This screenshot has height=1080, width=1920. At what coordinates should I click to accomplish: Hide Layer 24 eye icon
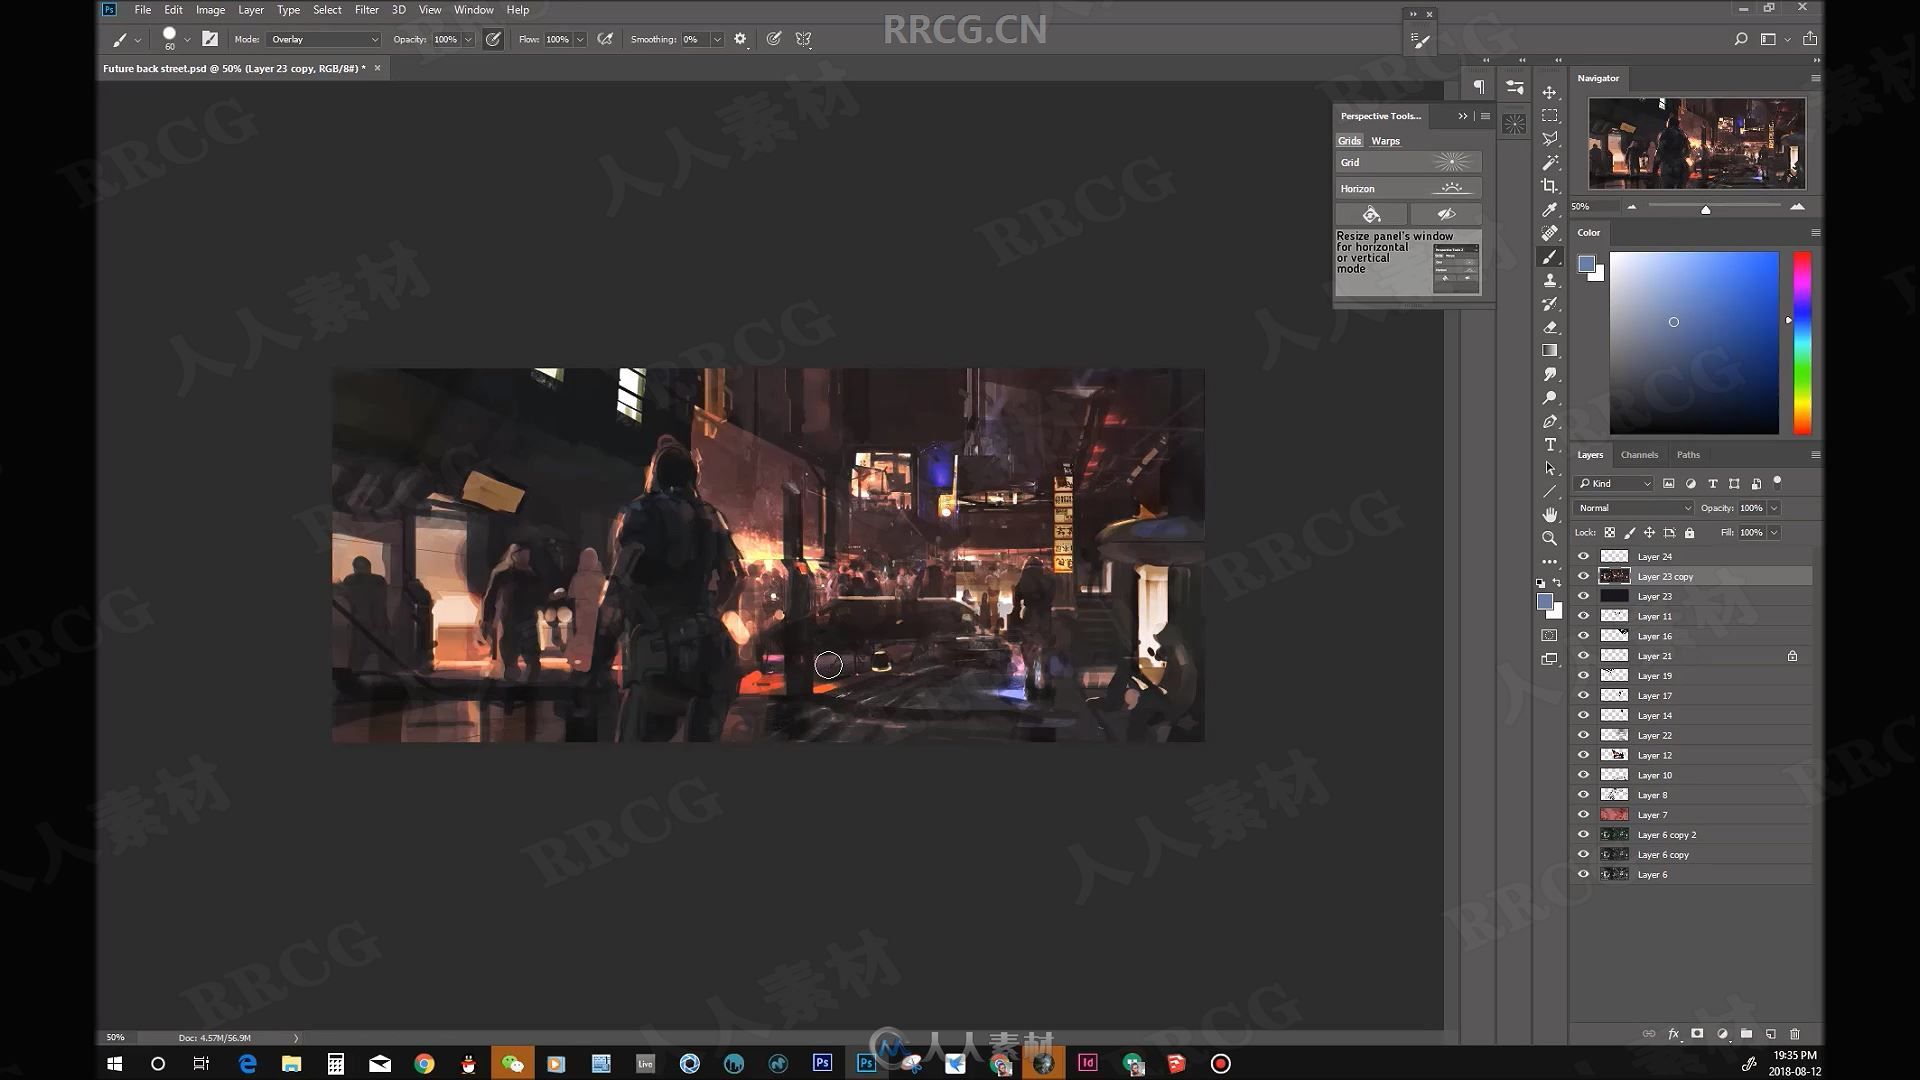point(1582,555)
